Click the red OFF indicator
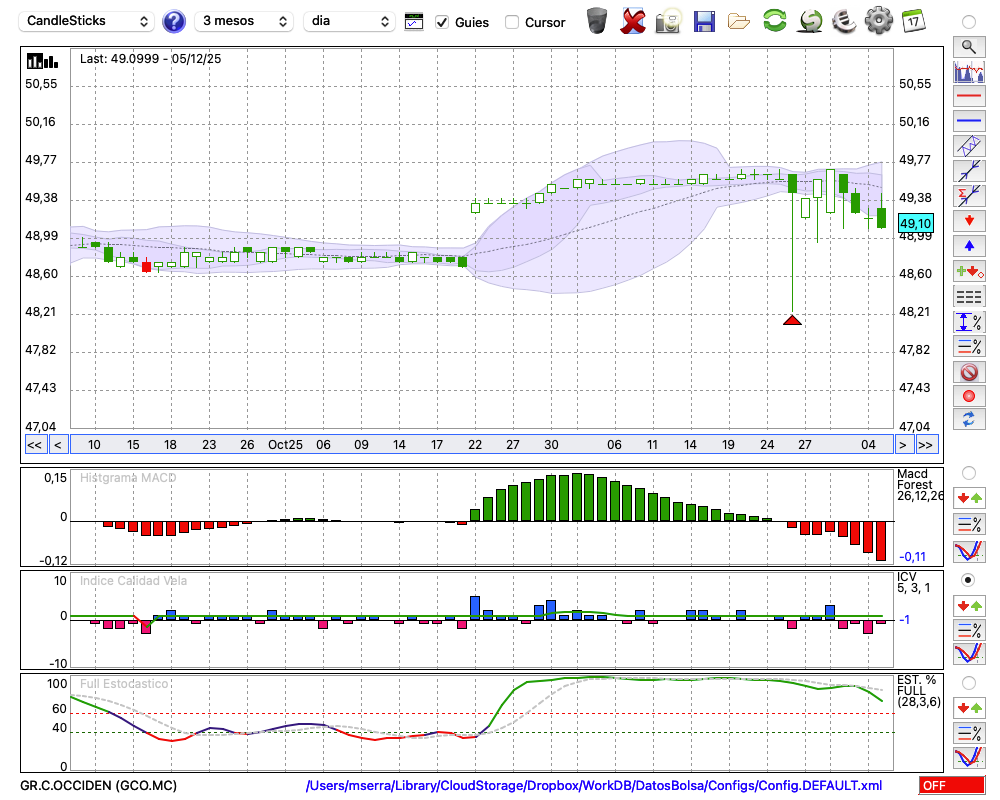Viewport: 1000px width, 800px height. (951, 785)
